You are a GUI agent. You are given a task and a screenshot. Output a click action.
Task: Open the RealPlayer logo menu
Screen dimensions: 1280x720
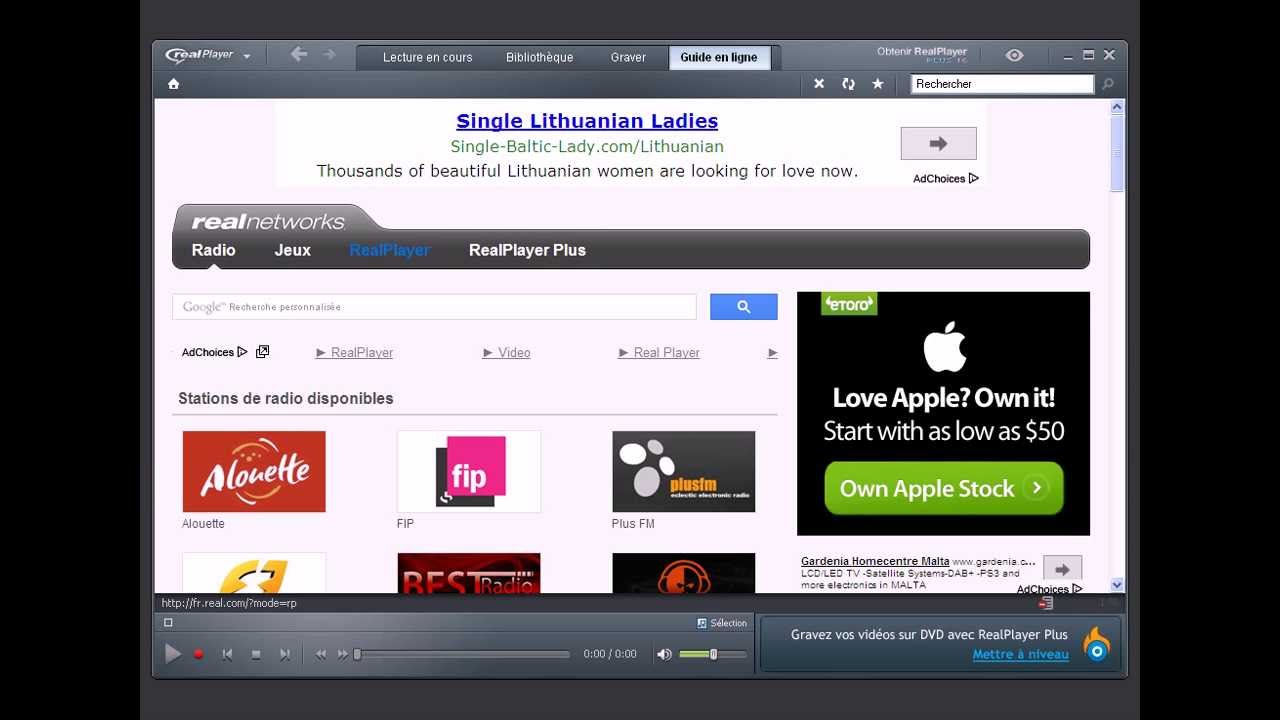click(208, 56)
